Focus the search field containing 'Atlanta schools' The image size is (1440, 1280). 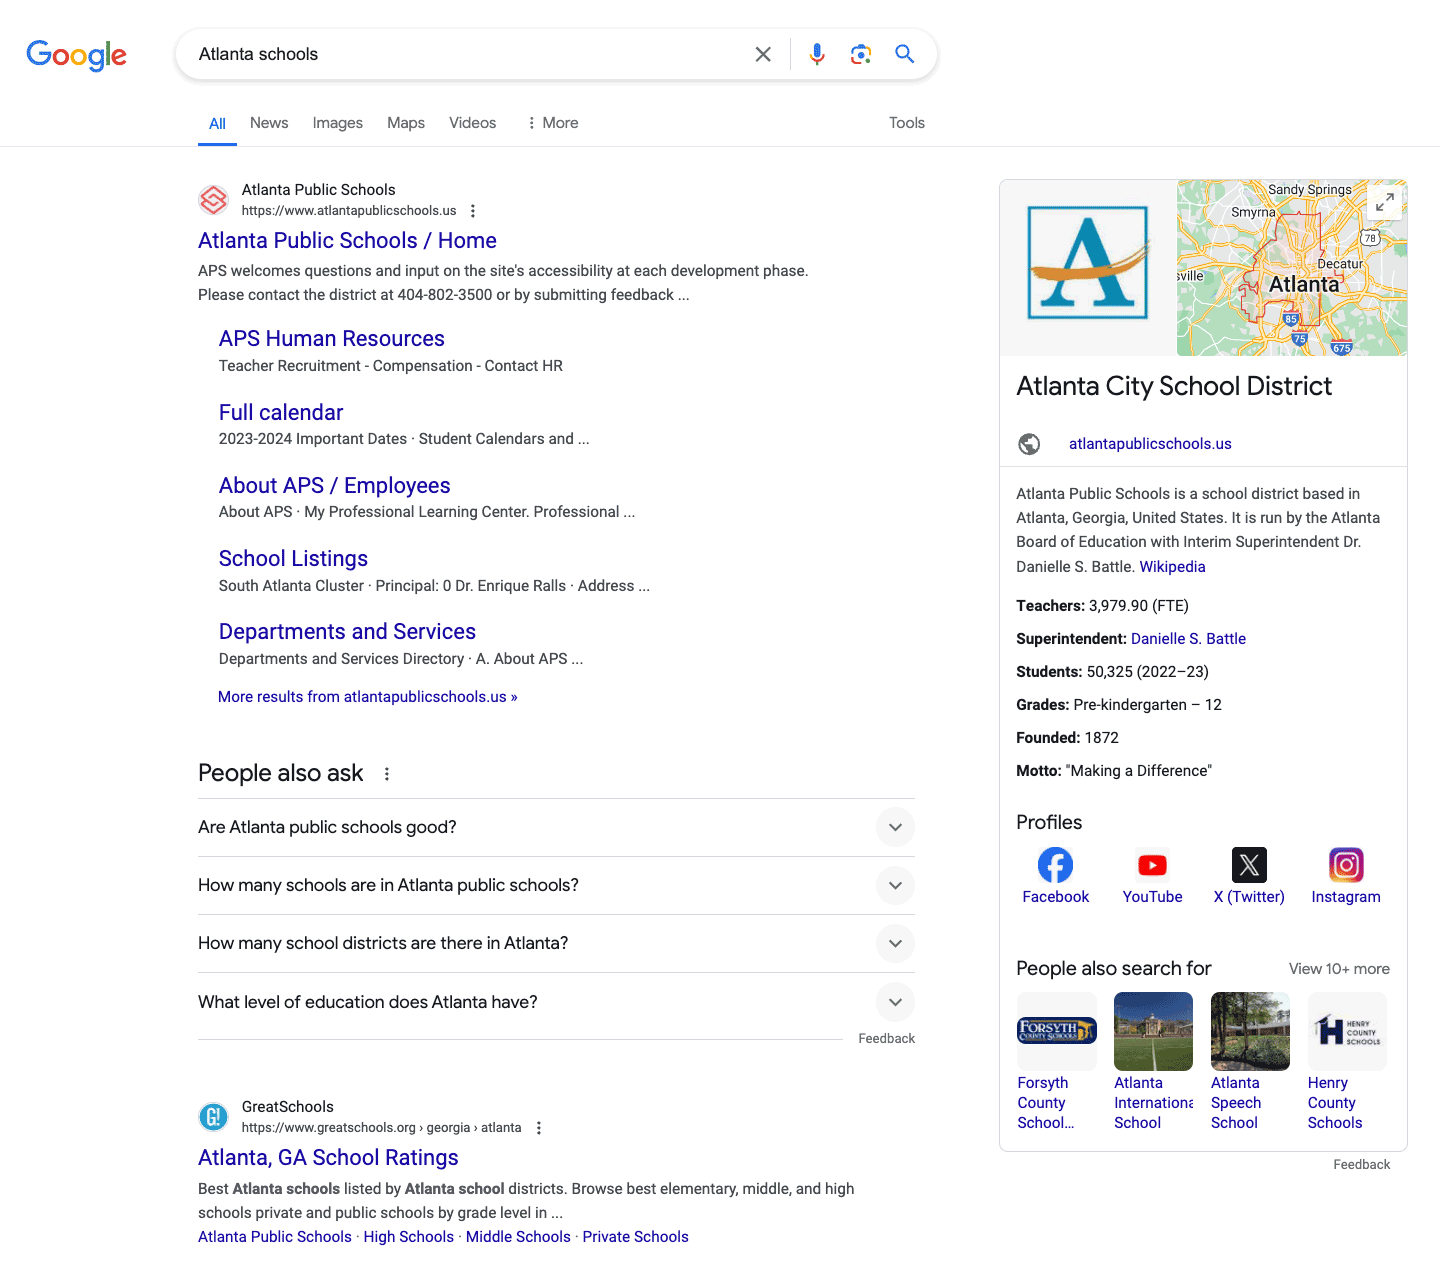468,54
